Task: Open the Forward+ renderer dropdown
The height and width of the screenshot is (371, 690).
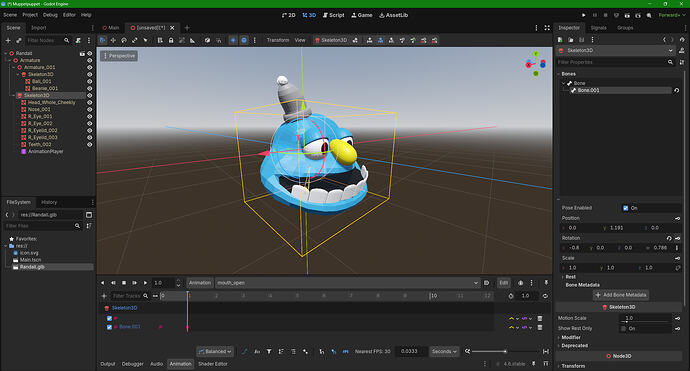Action: (x=672, y=15)
